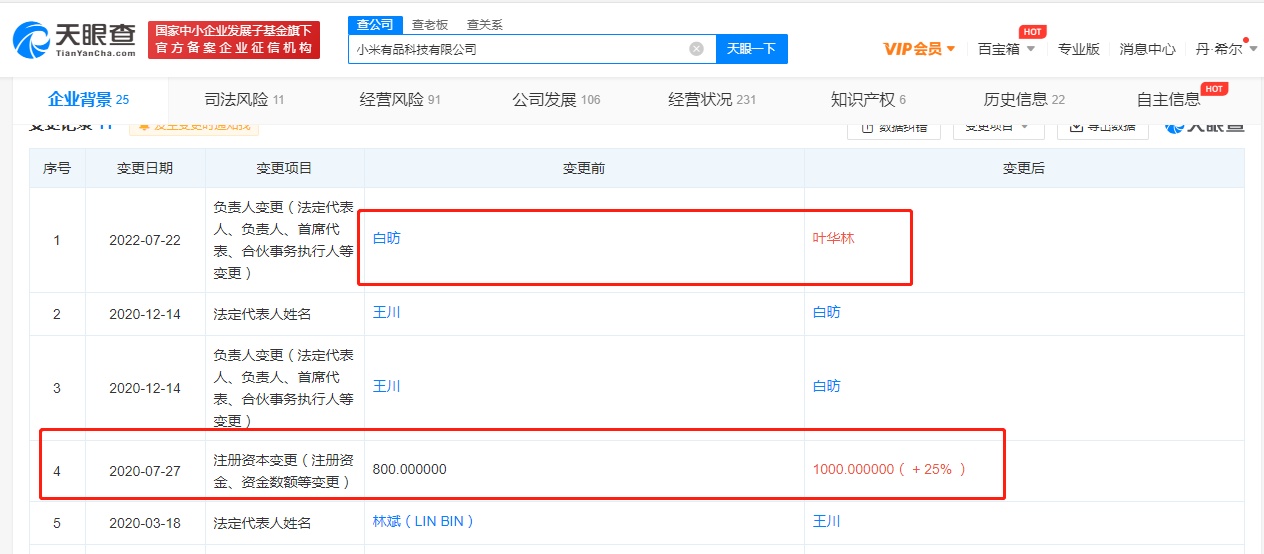
Task: Click the 800.000000 registered capital value
Action: point(409,470)
